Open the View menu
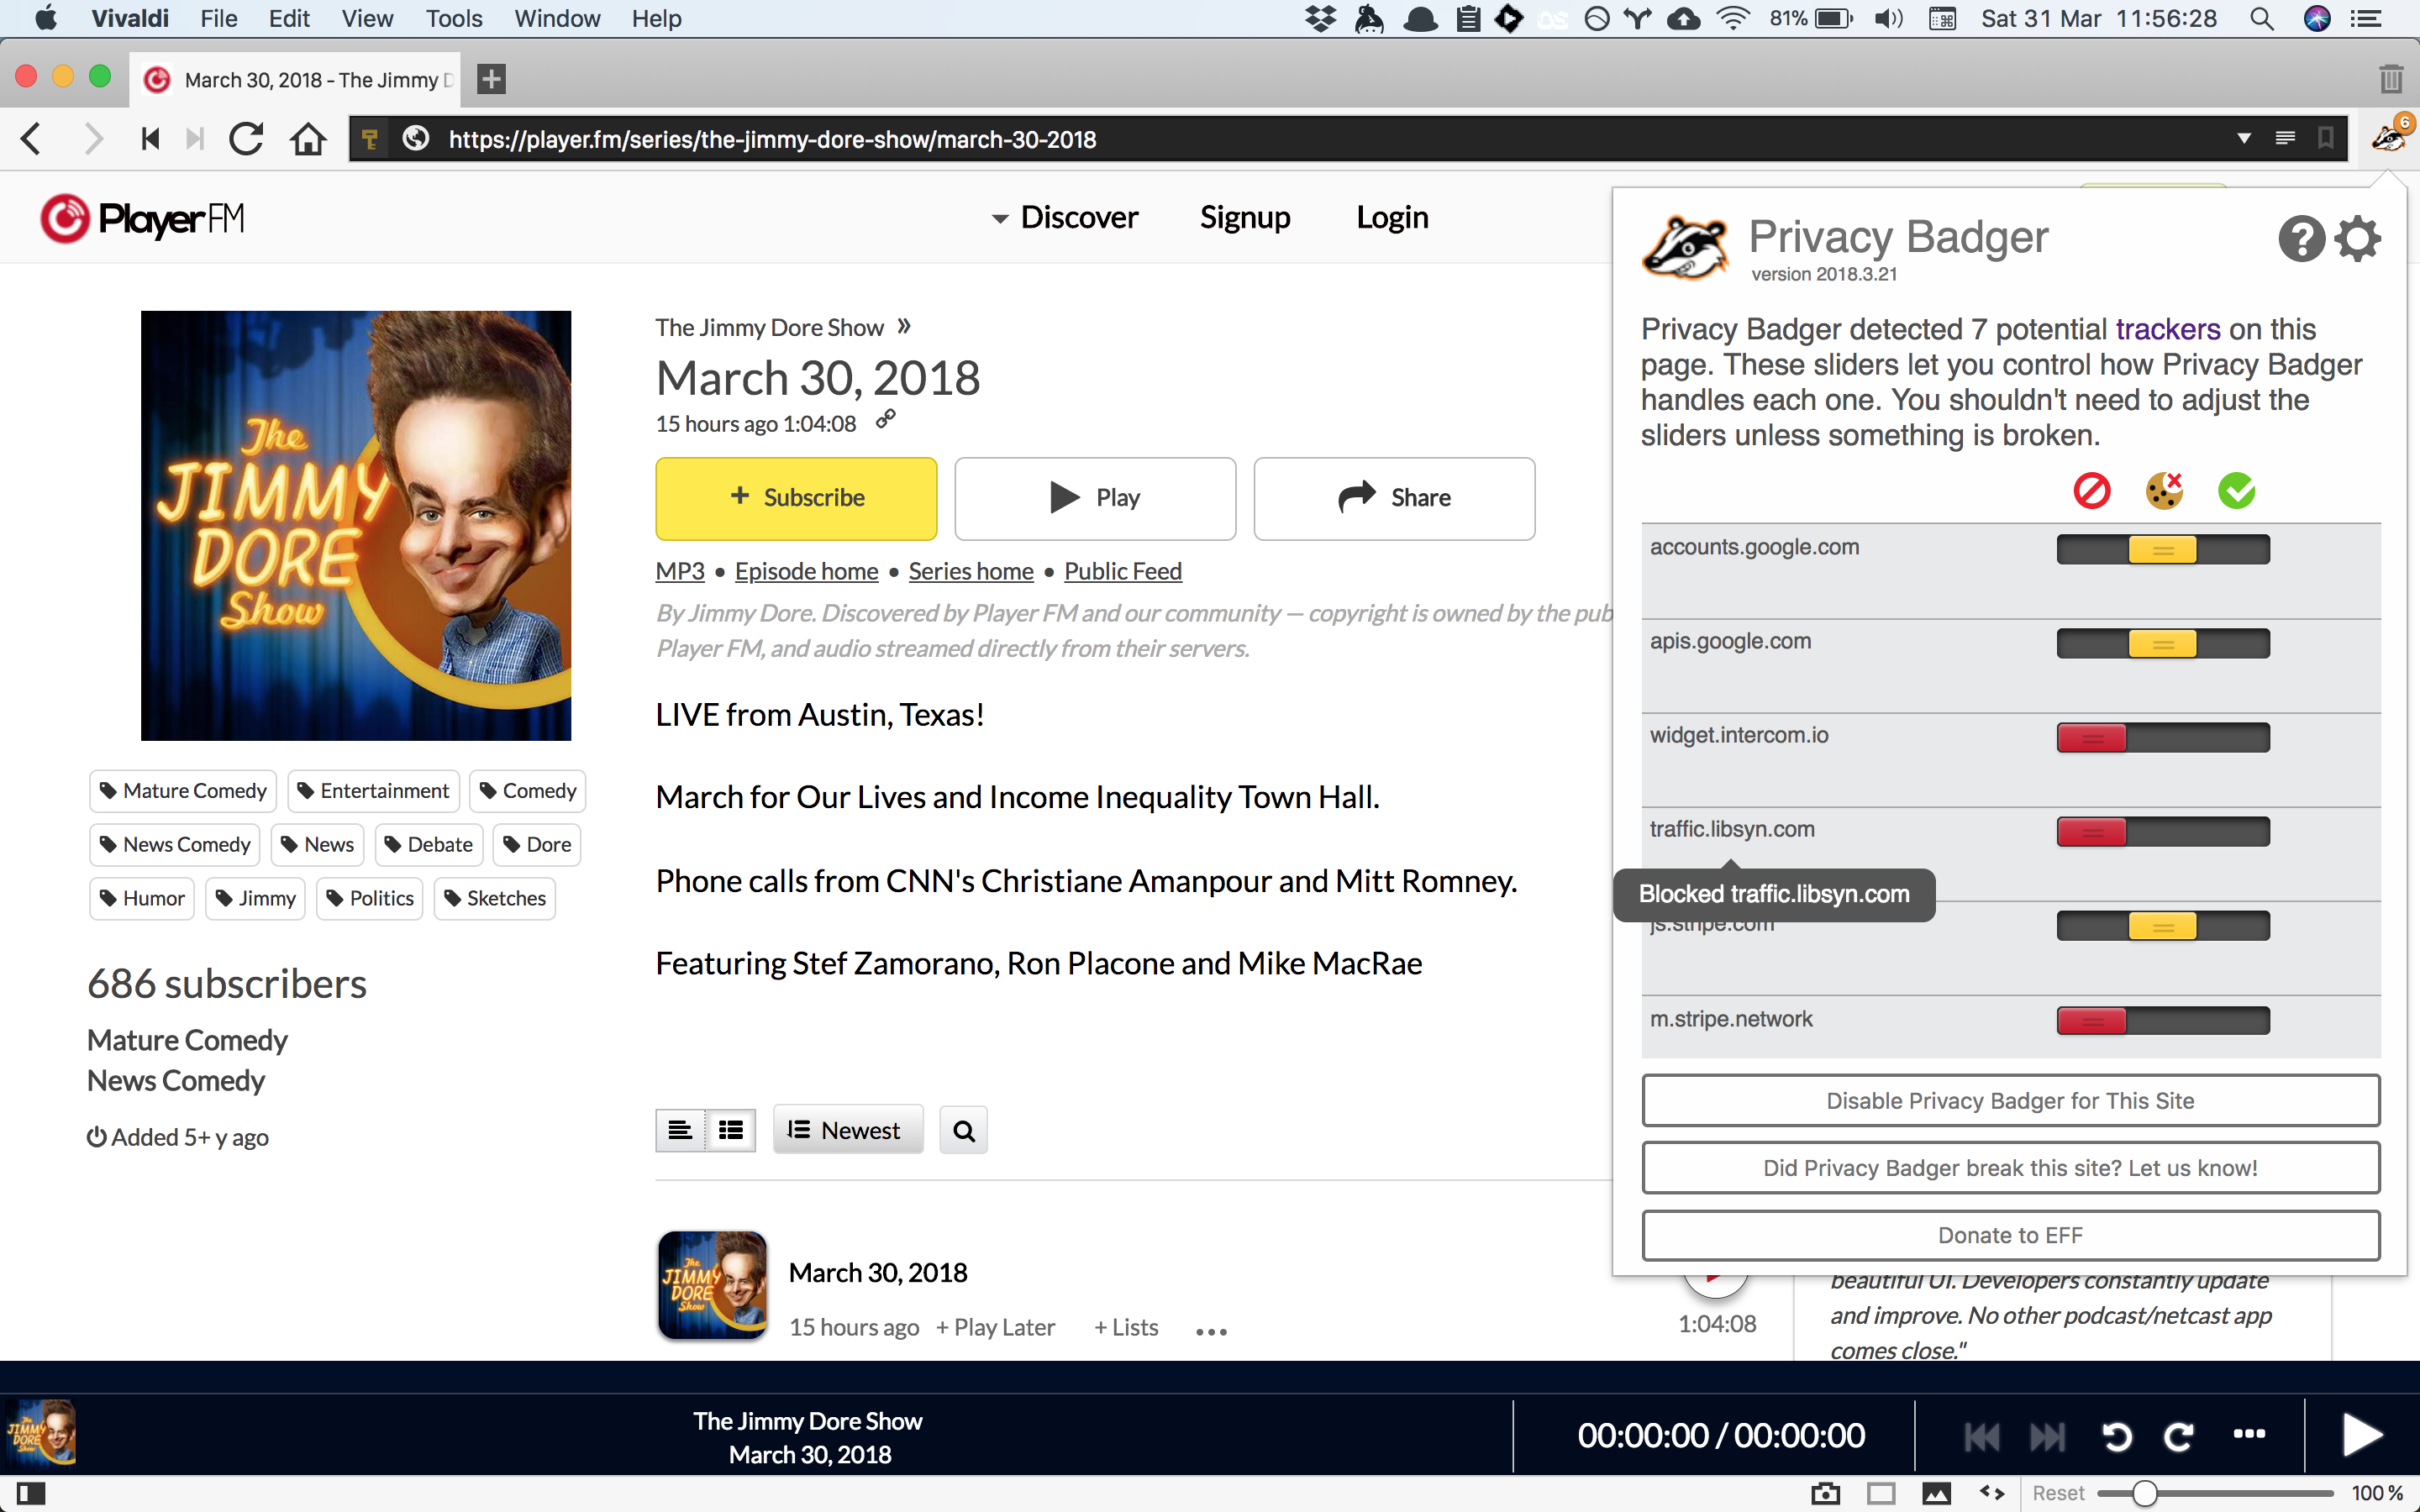 367,18
